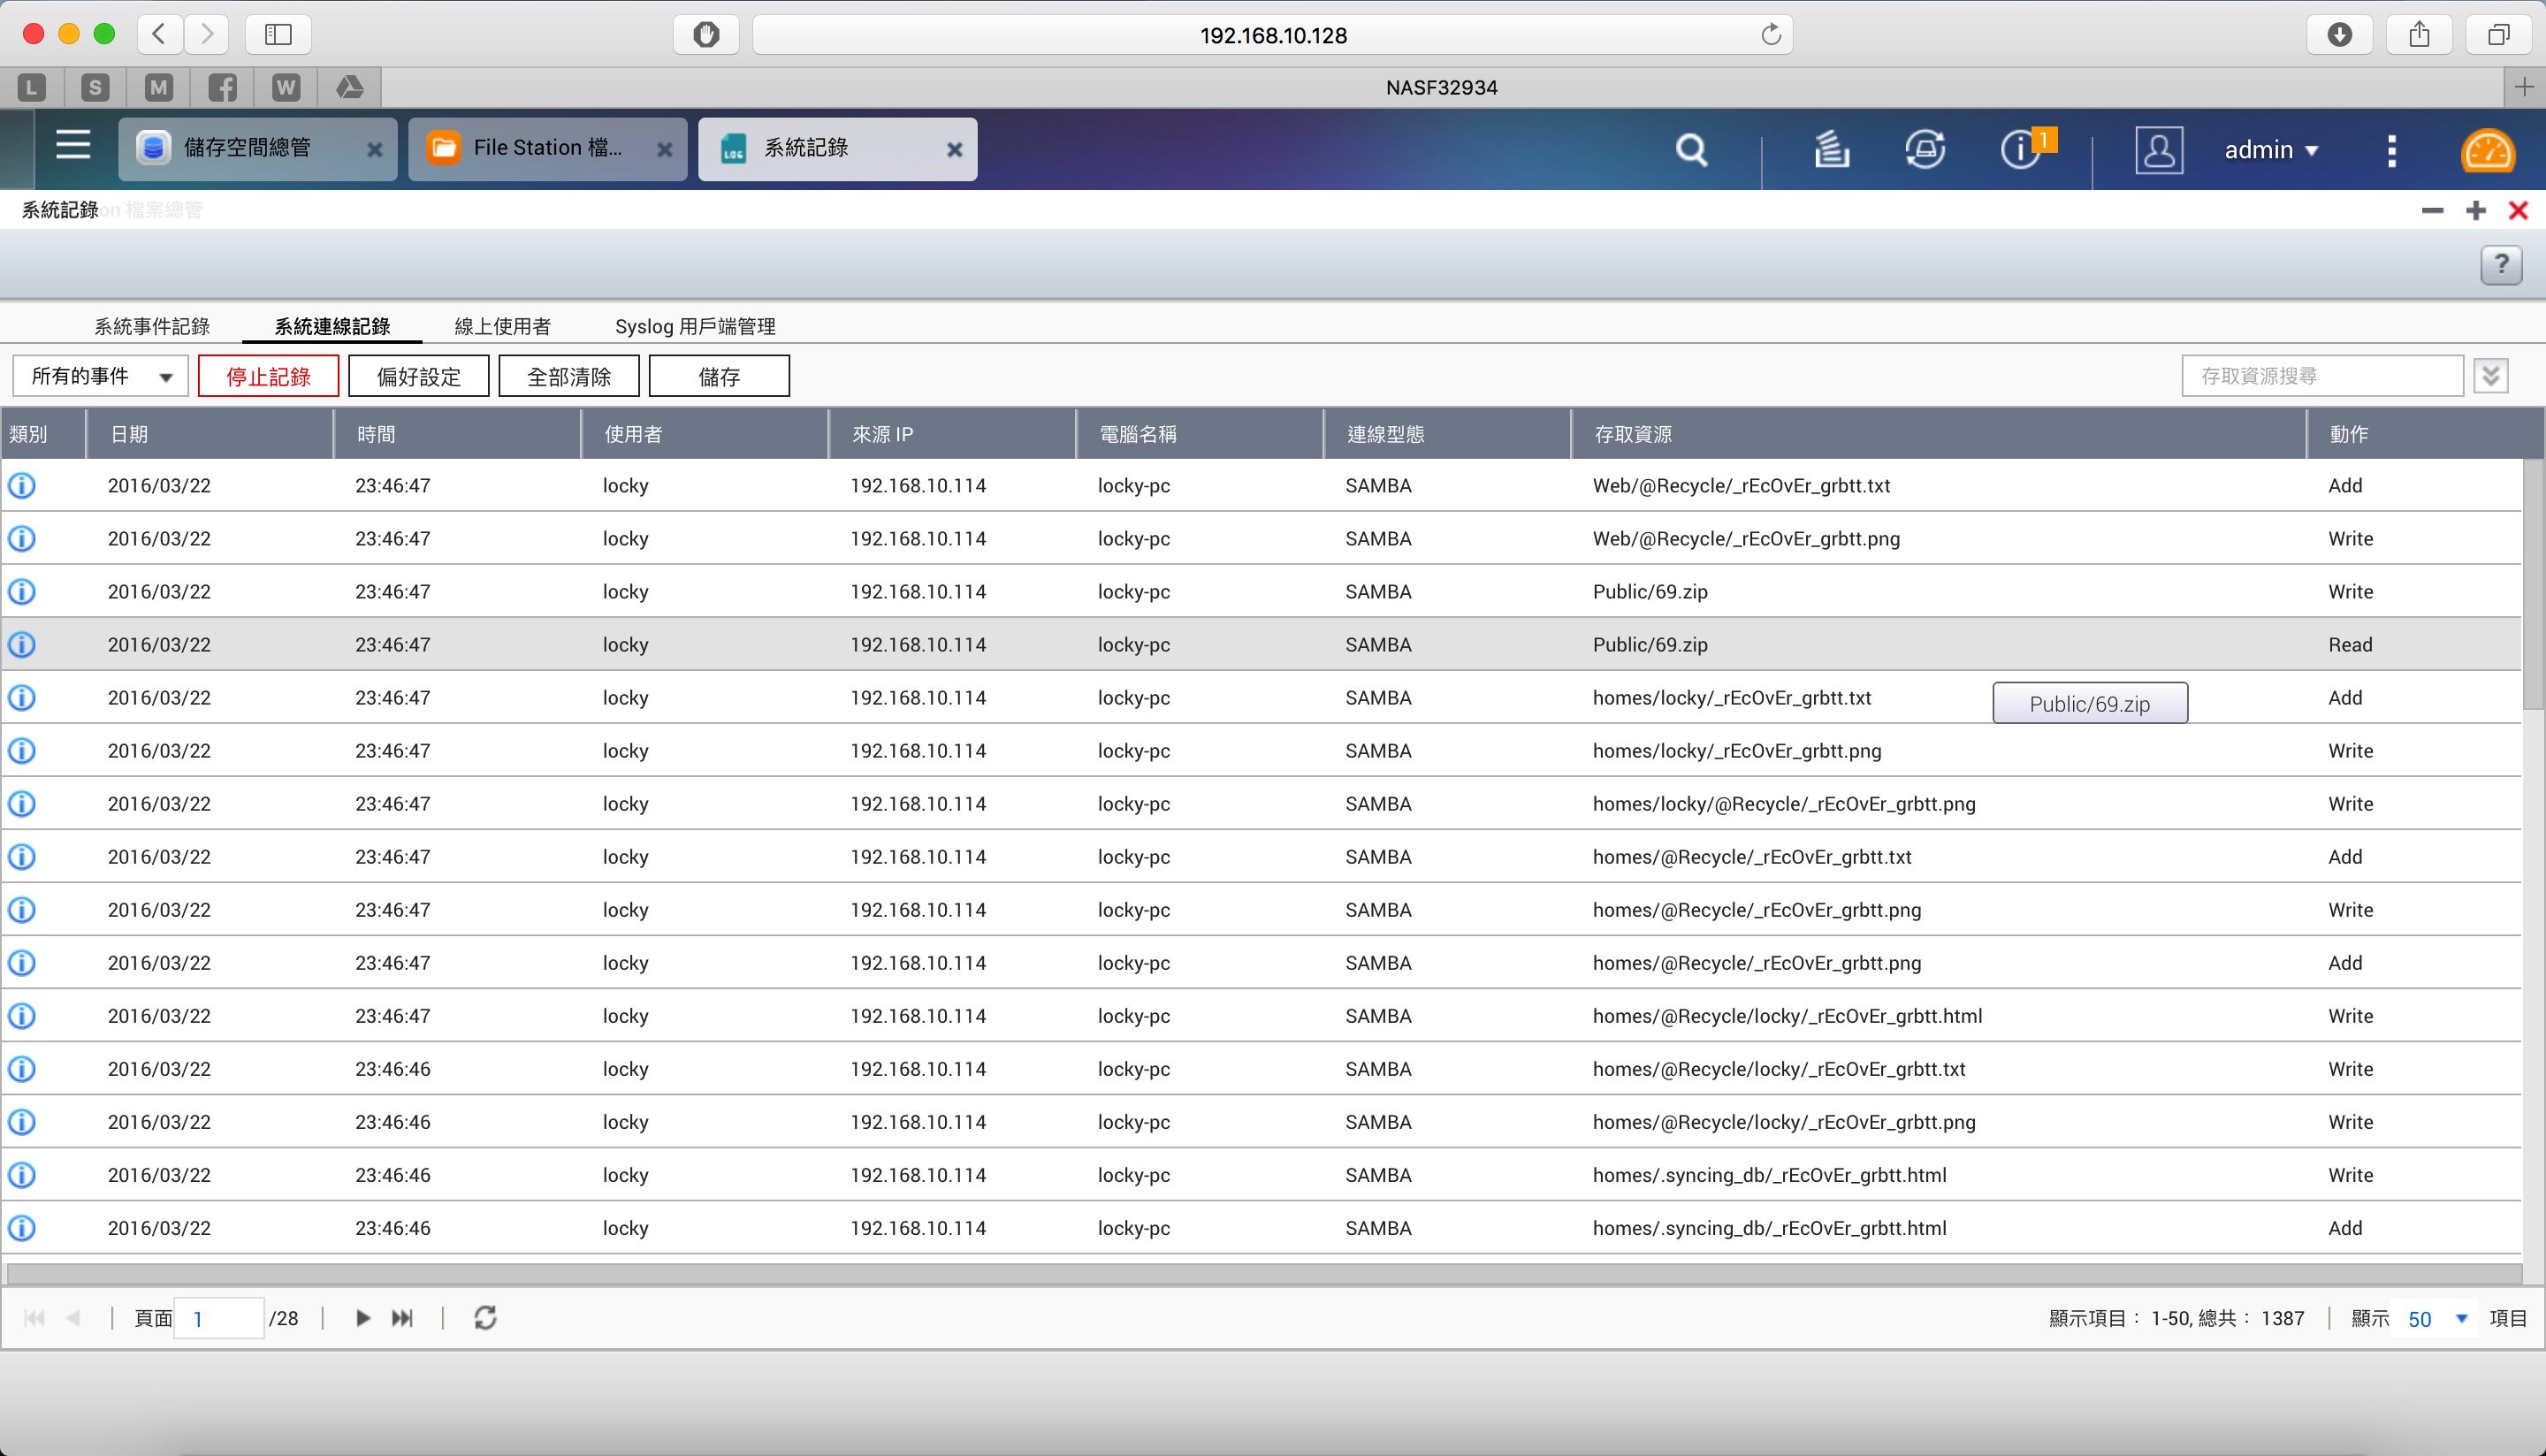Screen dimensions: 2546x1456
Task: Select row homes/locky/_rEcOvEr_grbtt.txt
Action: [1261, 697]
